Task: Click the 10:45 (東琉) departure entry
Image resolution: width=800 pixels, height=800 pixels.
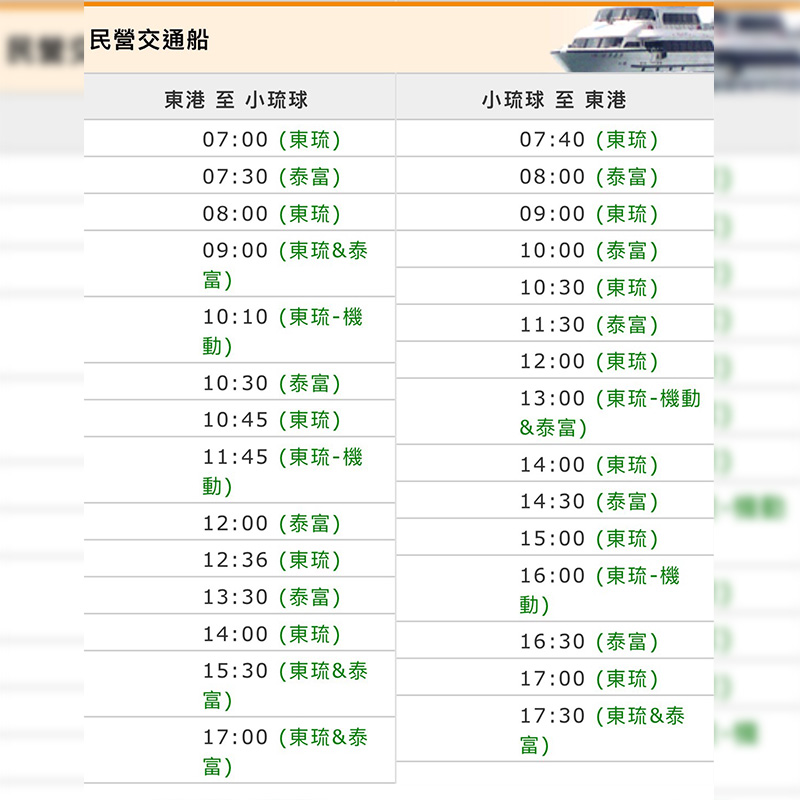Action: pos(271,420)
